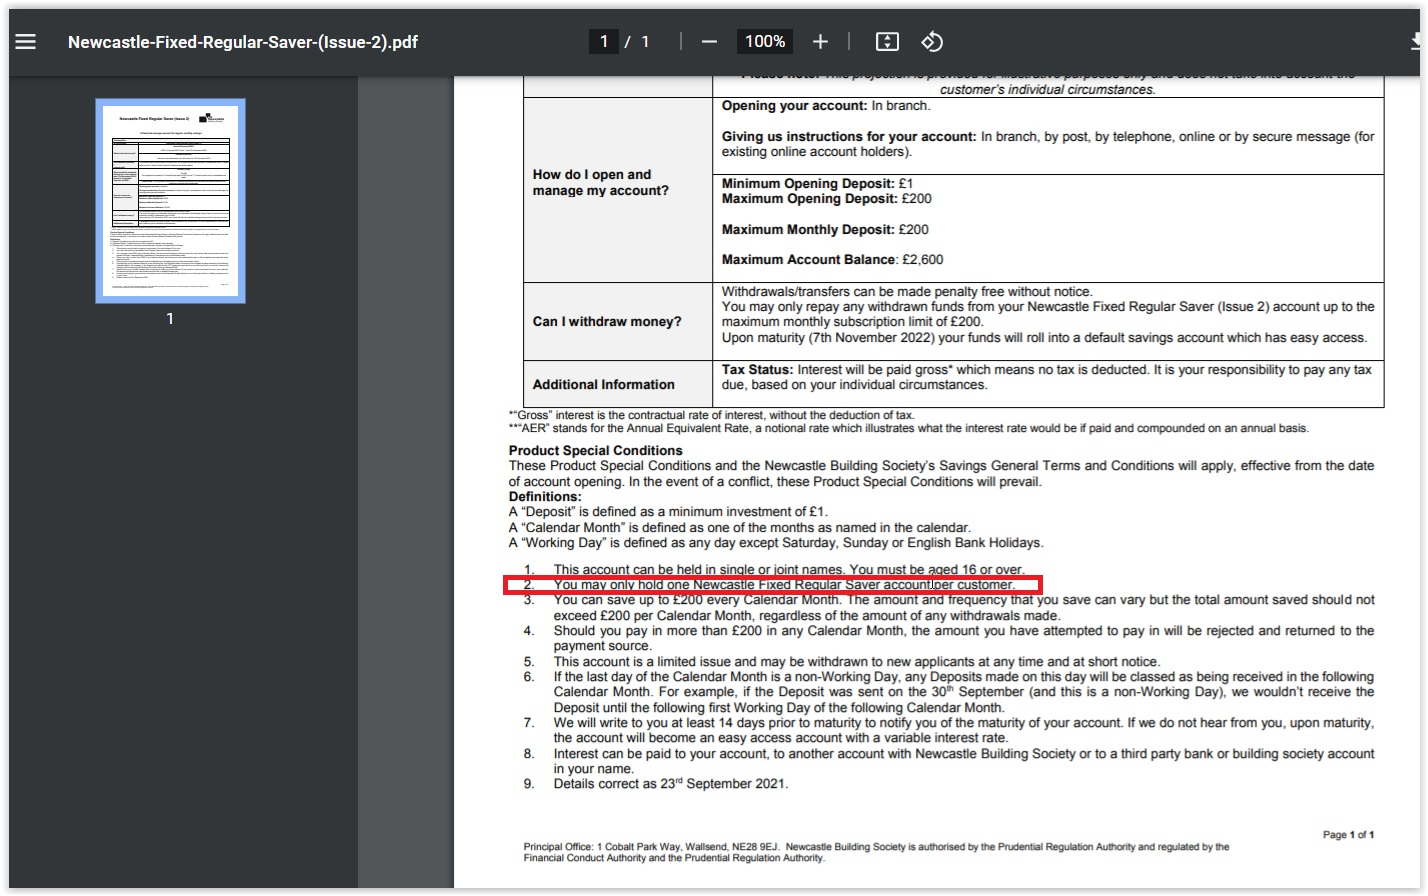Image resolution: width=1428 pixels, height=896 pixels.
Task: Click the thumbnail page label '1'
Action: click(x=170, y=318)
